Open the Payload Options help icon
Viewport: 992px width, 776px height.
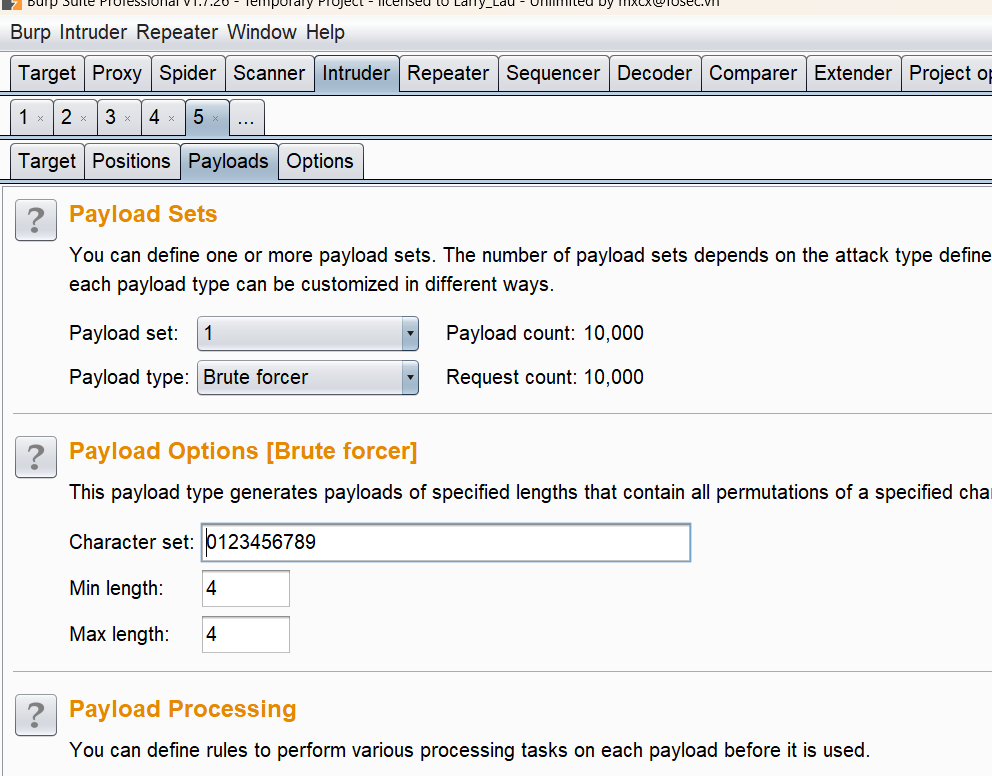click(x=36, y=457)
